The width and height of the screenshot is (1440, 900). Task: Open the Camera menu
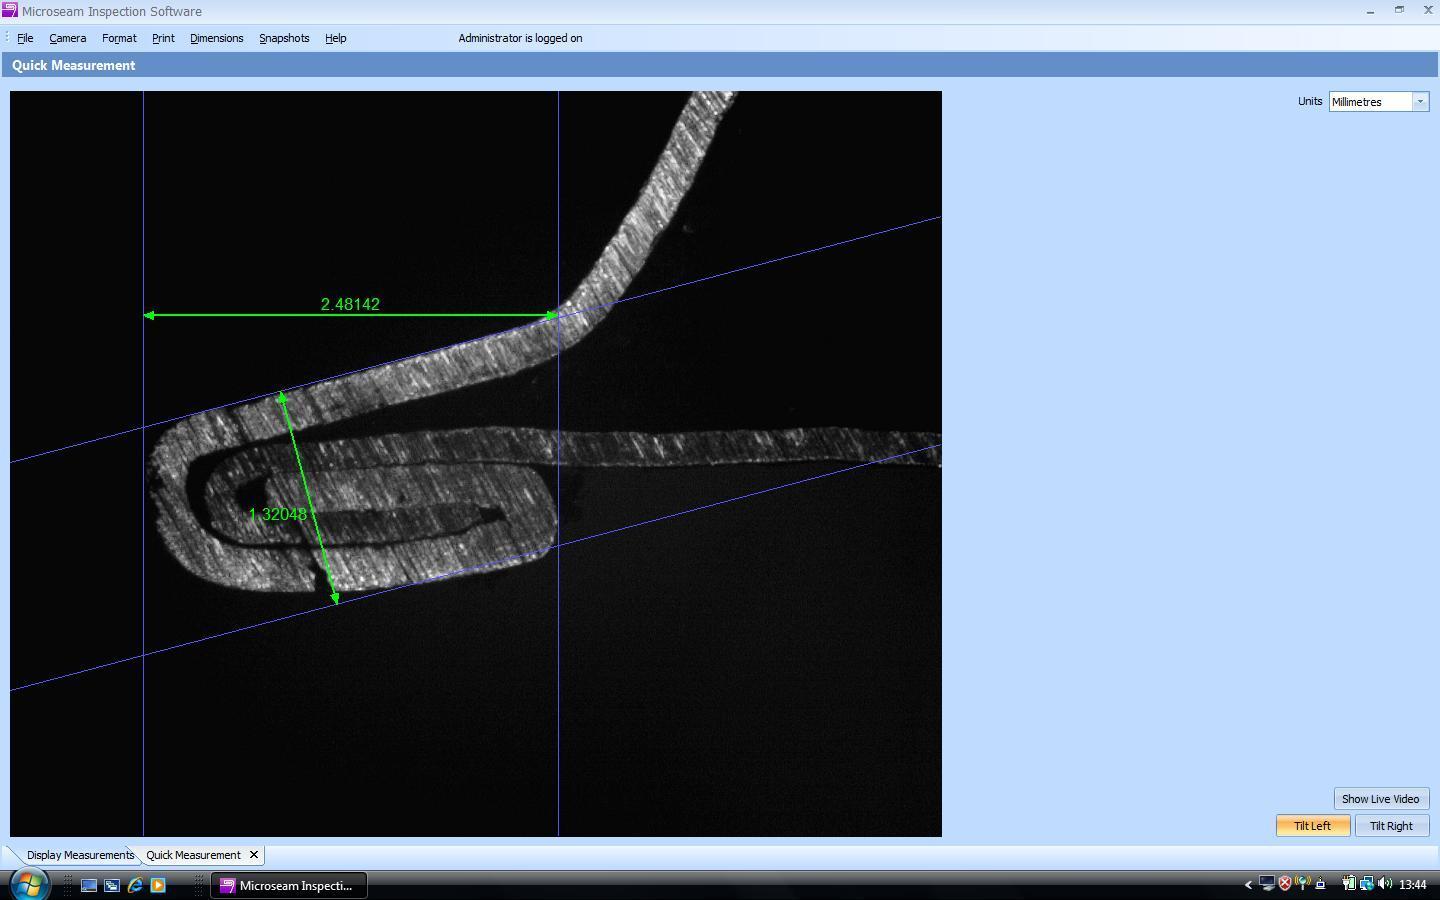tap(67, 38)
